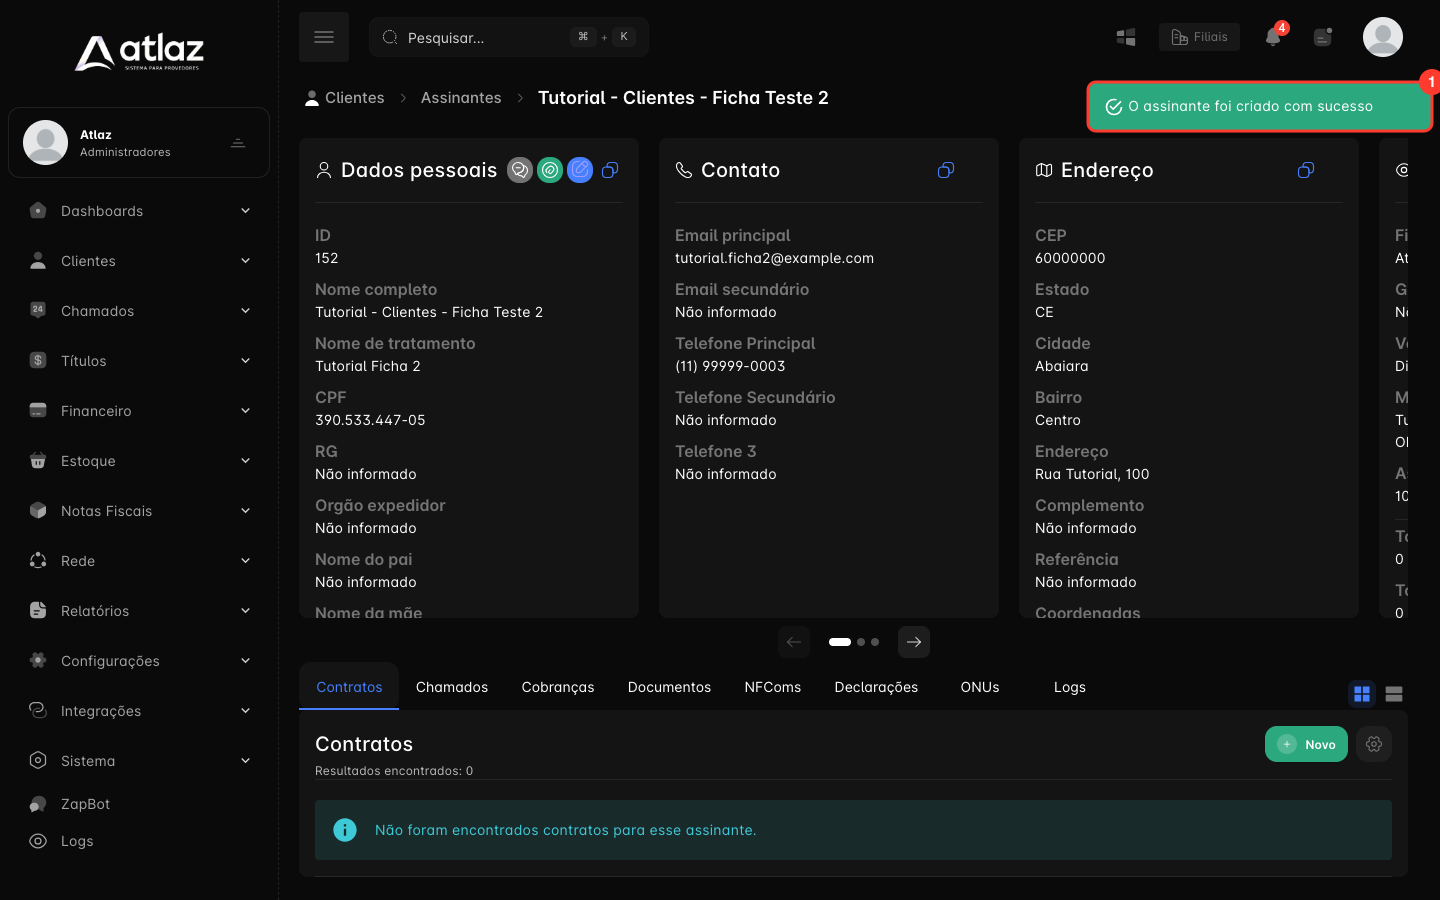Expand the Títulos sidebar menu

[140, 361]
